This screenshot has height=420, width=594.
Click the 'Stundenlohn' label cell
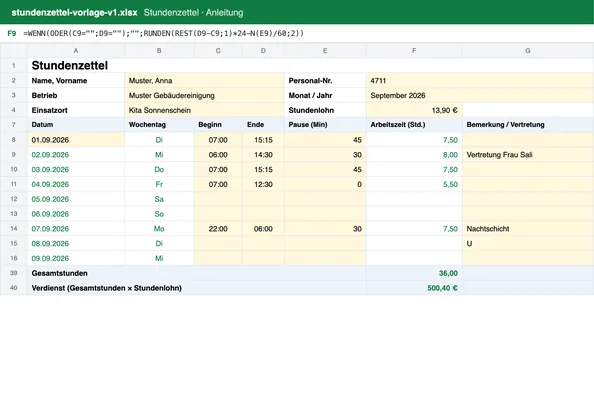pyautogui.click(x=325, y=110)
